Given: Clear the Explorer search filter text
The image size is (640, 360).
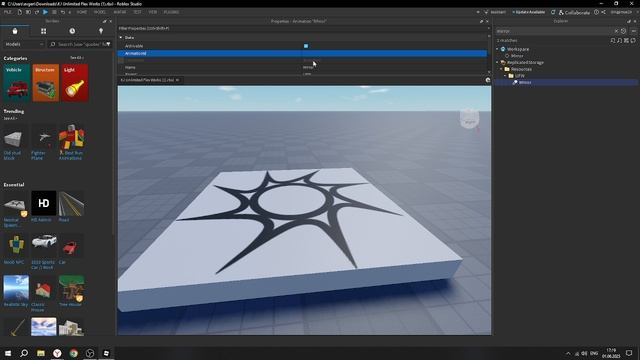Looking at the screenshot, I should [x=616, y=31].
